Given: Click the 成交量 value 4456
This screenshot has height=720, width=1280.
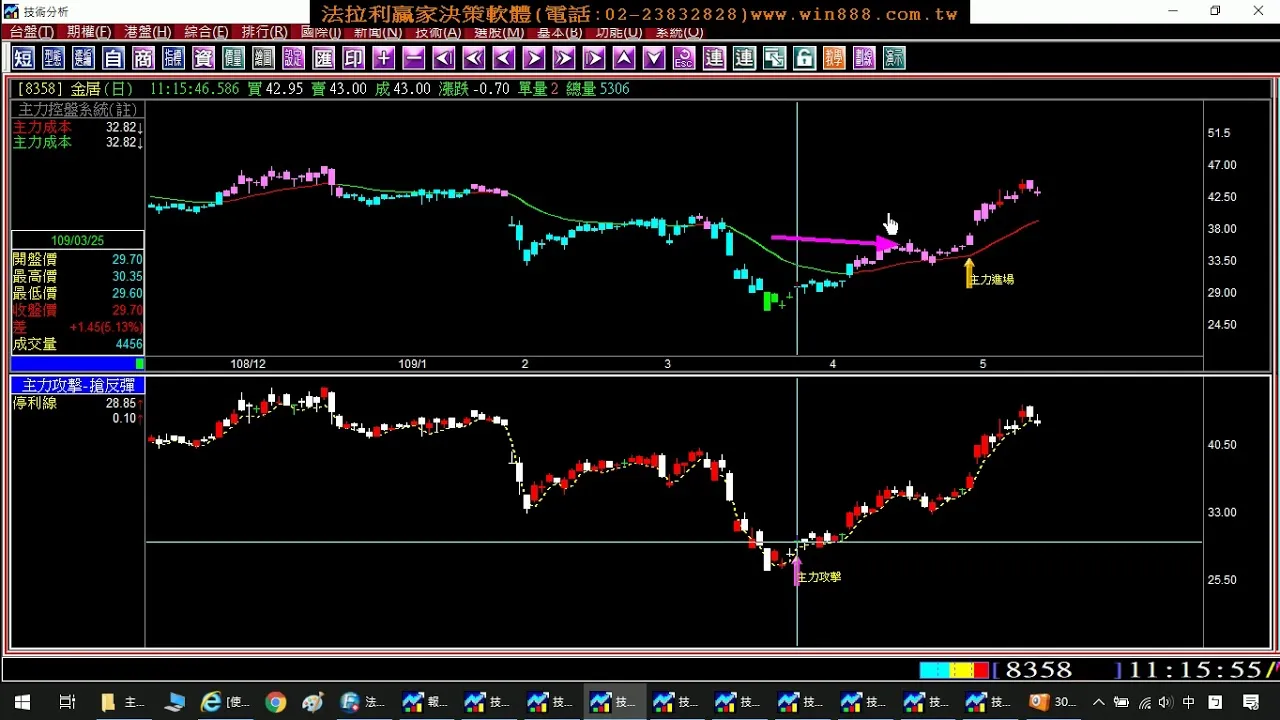Looking at the screenshot, I should (x=129, y=344).
